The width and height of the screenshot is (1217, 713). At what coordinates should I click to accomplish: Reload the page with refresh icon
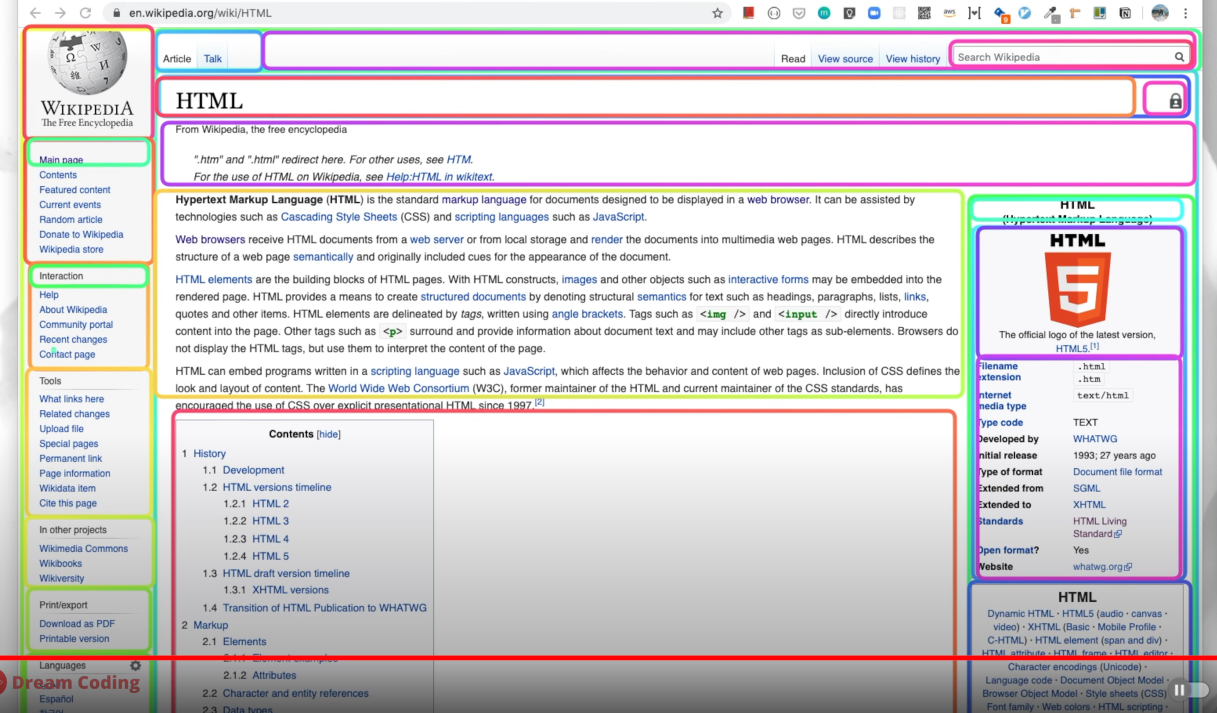tap(85, 13)
